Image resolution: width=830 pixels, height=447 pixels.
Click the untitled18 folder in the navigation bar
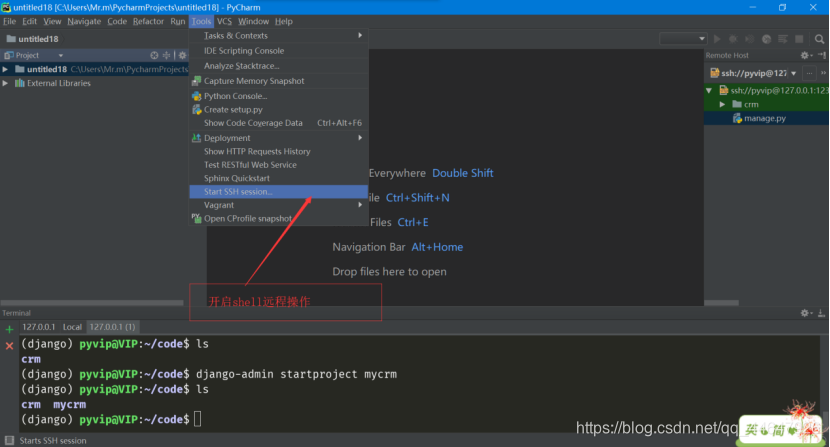point(33,39)
